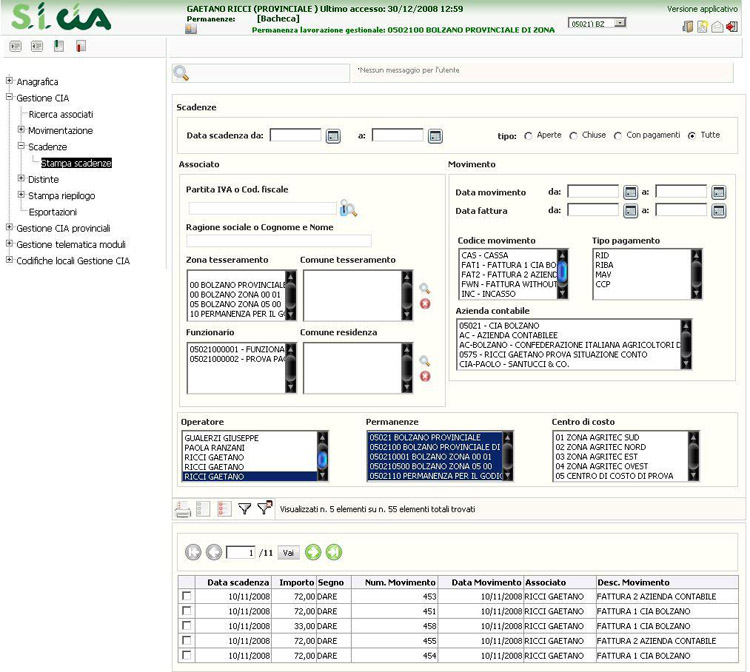The image size is (750, 672).
Task: Sort by Importo column header
Action: point(297,582)
